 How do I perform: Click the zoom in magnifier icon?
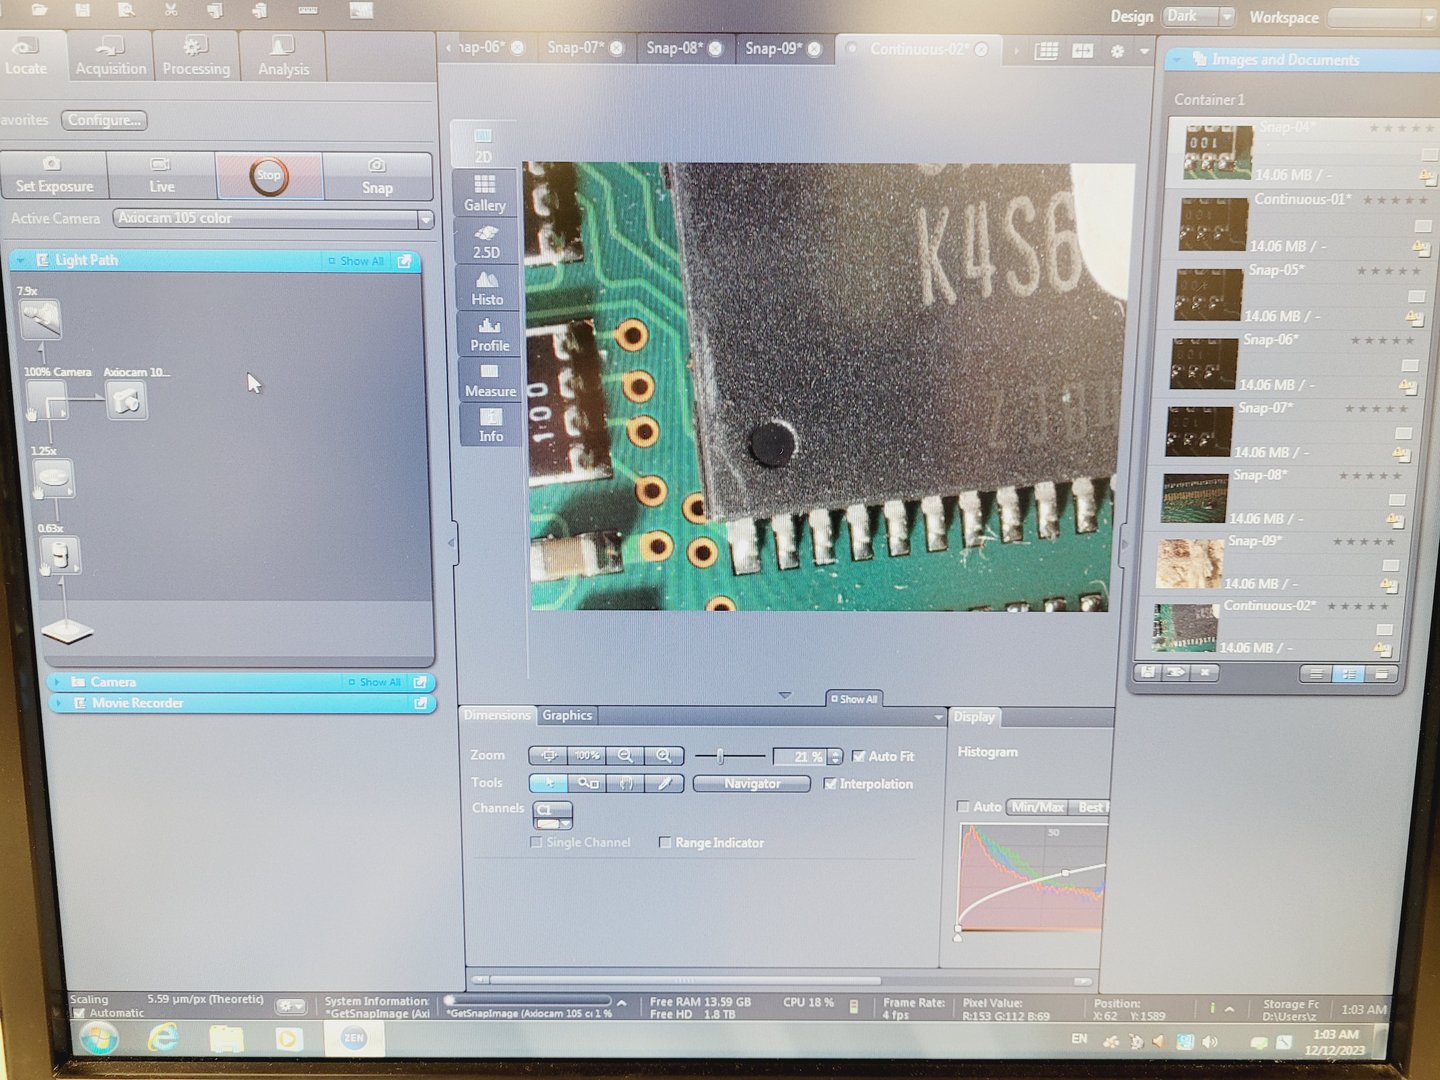[664, 756]
